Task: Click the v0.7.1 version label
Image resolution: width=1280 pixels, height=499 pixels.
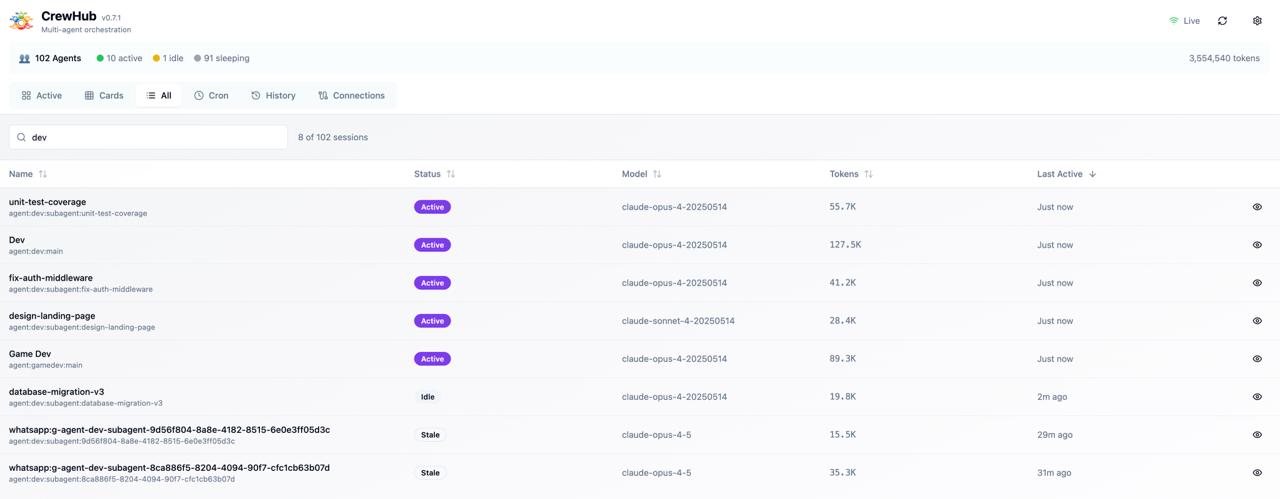Action: 111,18
